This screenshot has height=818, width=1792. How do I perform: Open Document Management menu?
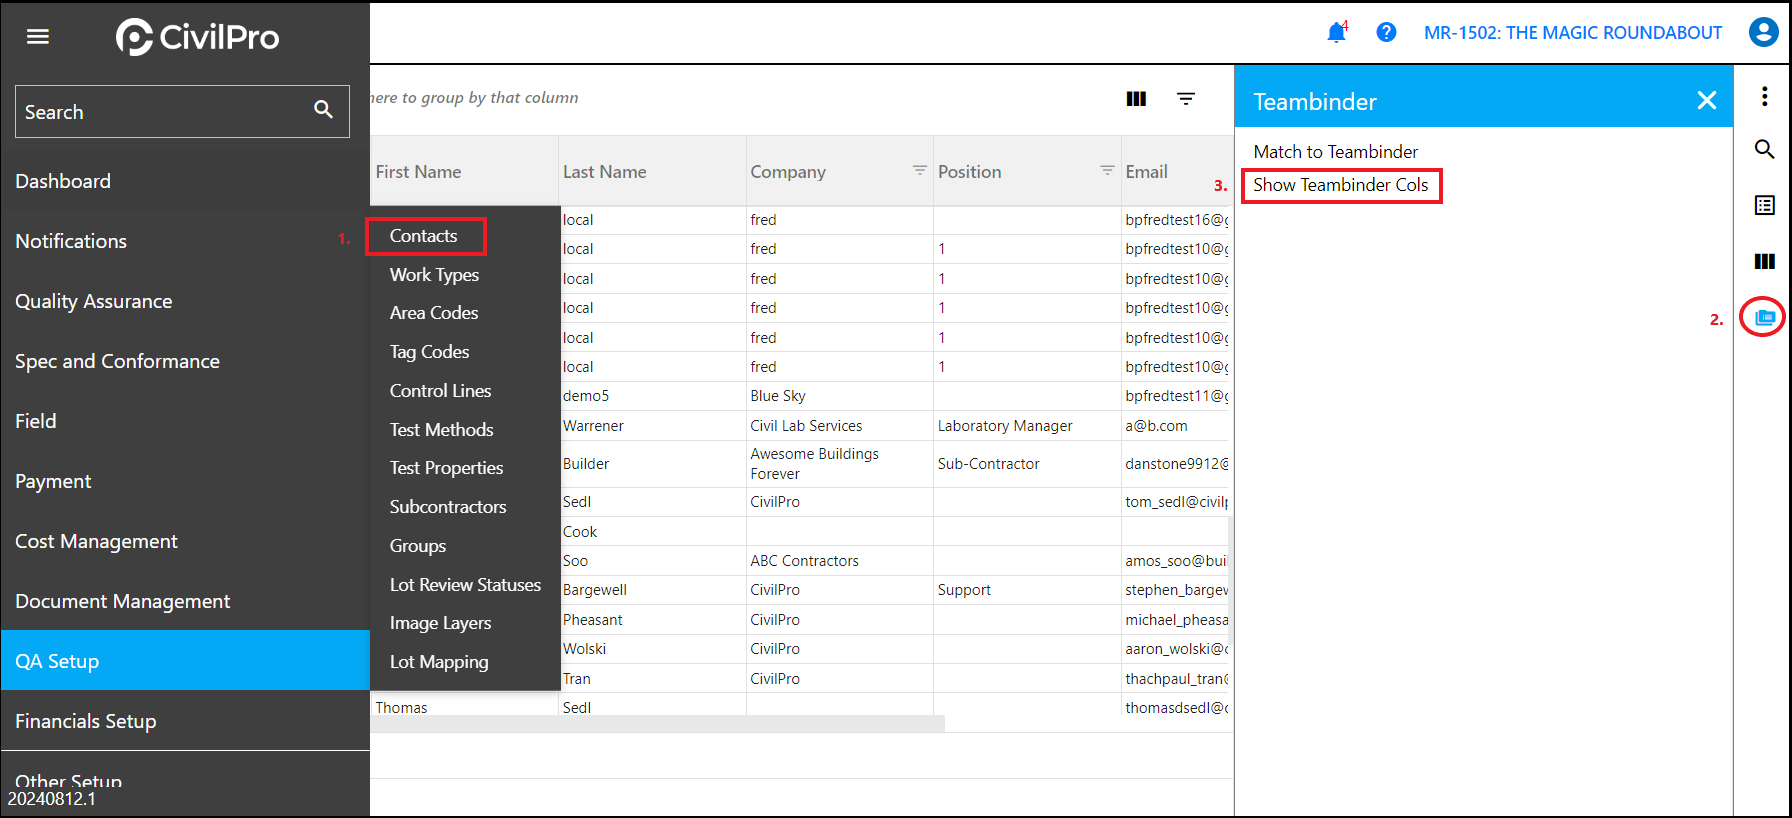click(185, 601)
